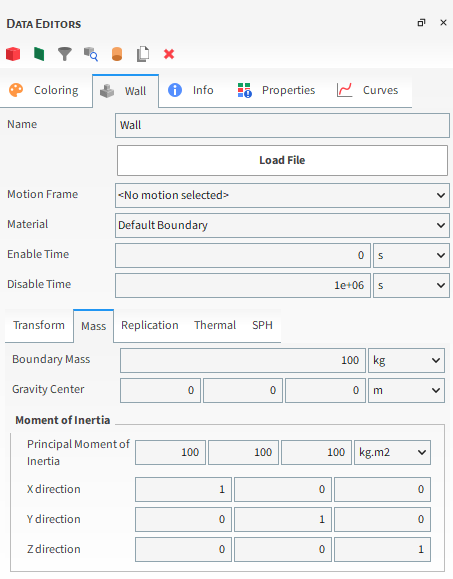Screen dimensions: 453x579
Task: Click first Principal Moment of Inertia field
Action: point(170,452)
